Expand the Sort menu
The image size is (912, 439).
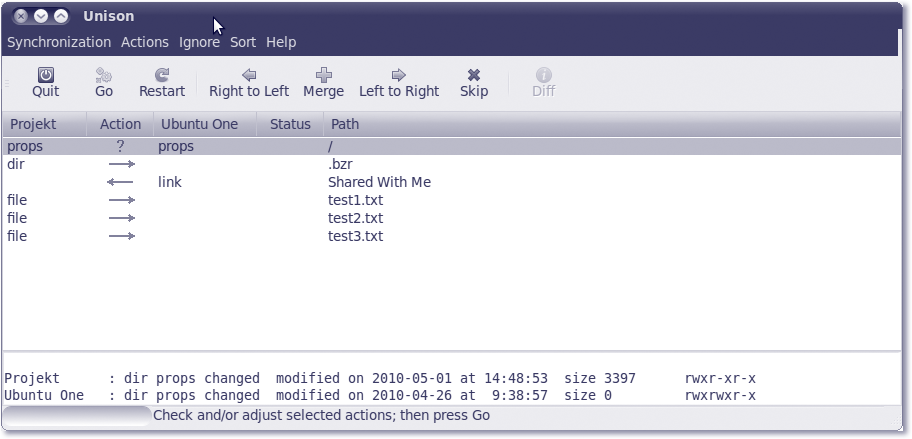[x=243, y=42]
